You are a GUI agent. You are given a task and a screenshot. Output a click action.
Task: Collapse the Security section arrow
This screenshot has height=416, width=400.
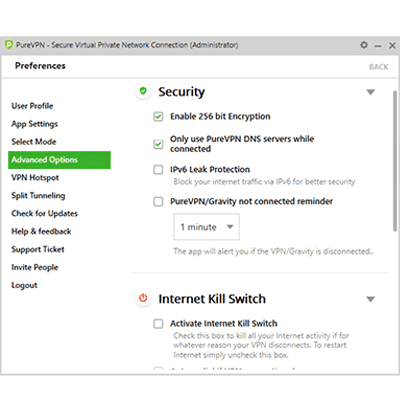tap(370, 92)
